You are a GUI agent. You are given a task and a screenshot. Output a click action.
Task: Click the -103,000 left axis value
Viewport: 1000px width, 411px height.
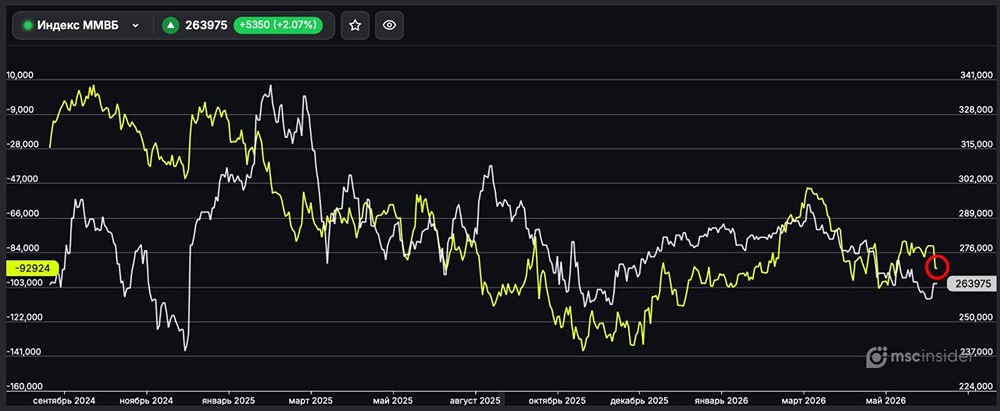pos(24,282)
